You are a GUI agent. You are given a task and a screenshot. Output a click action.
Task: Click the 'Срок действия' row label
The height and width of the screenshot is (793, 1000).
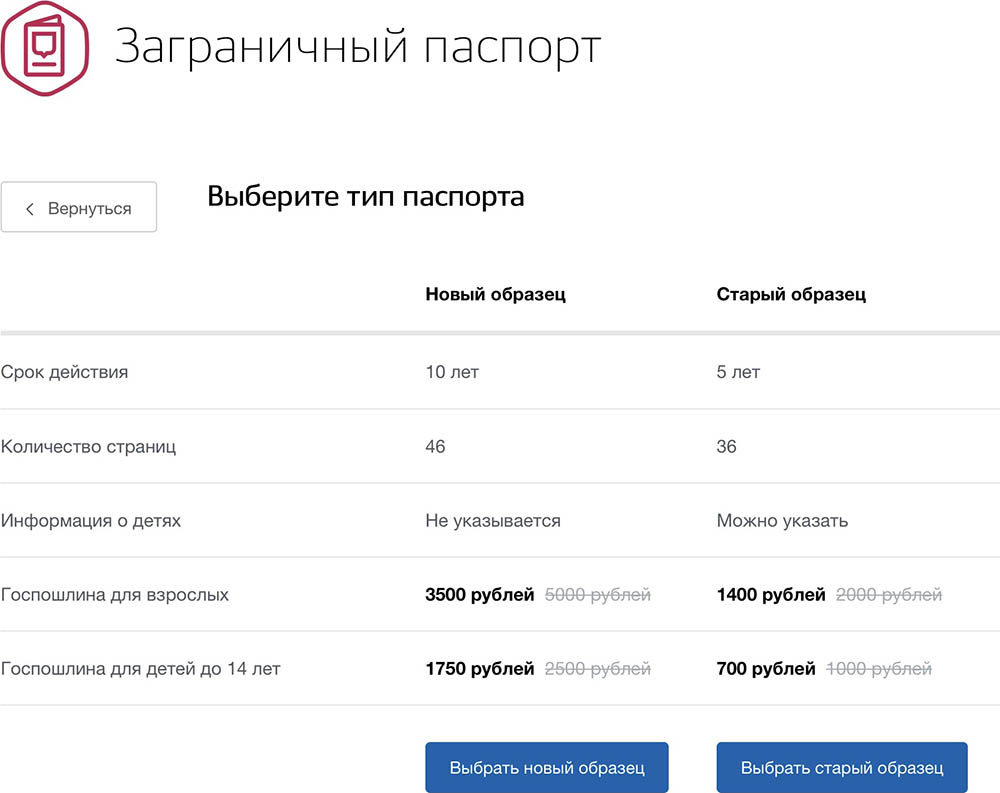65,372
